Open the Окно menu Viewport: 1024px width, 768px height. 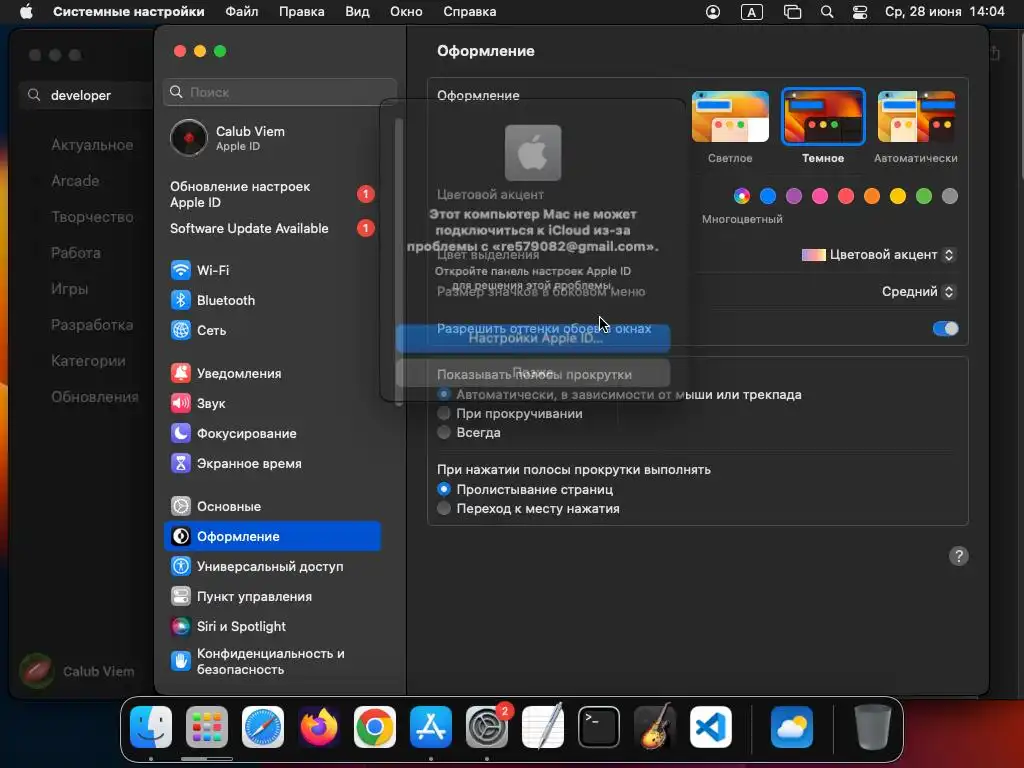tap(406, 12)
